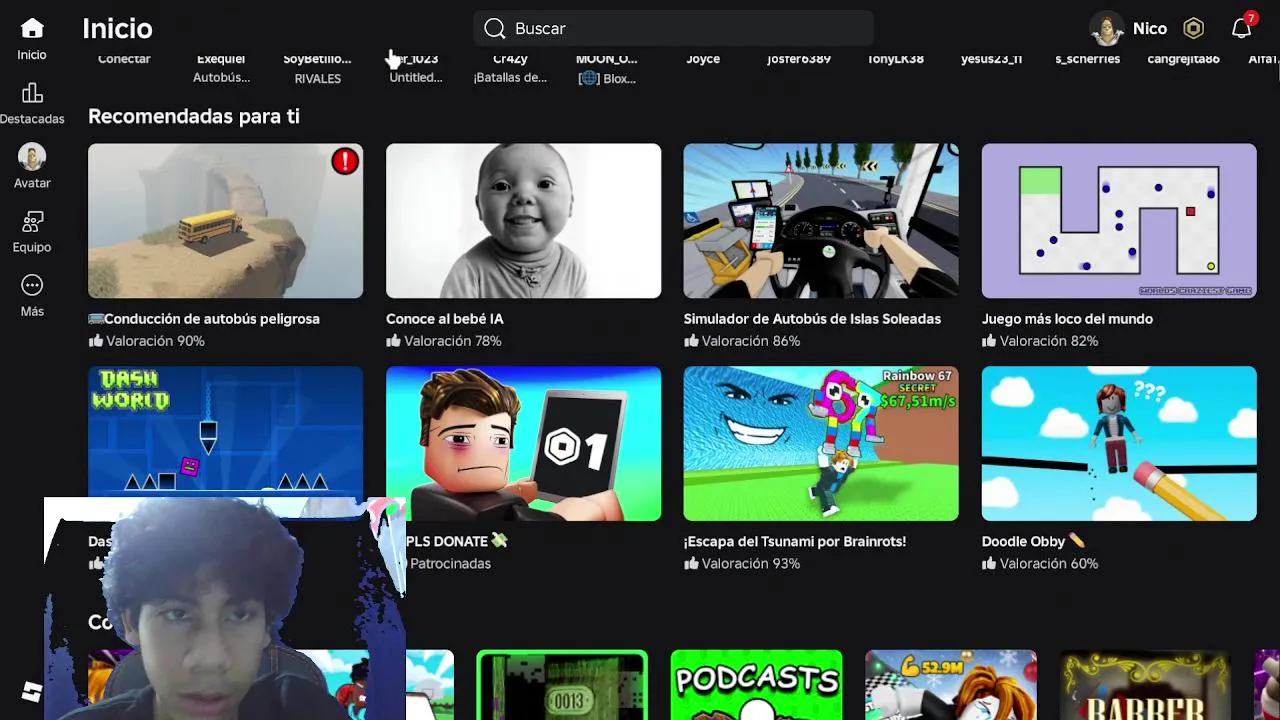Open the Dash World game thumbnail
The image size is (1280, 720).
click(225, 431)
